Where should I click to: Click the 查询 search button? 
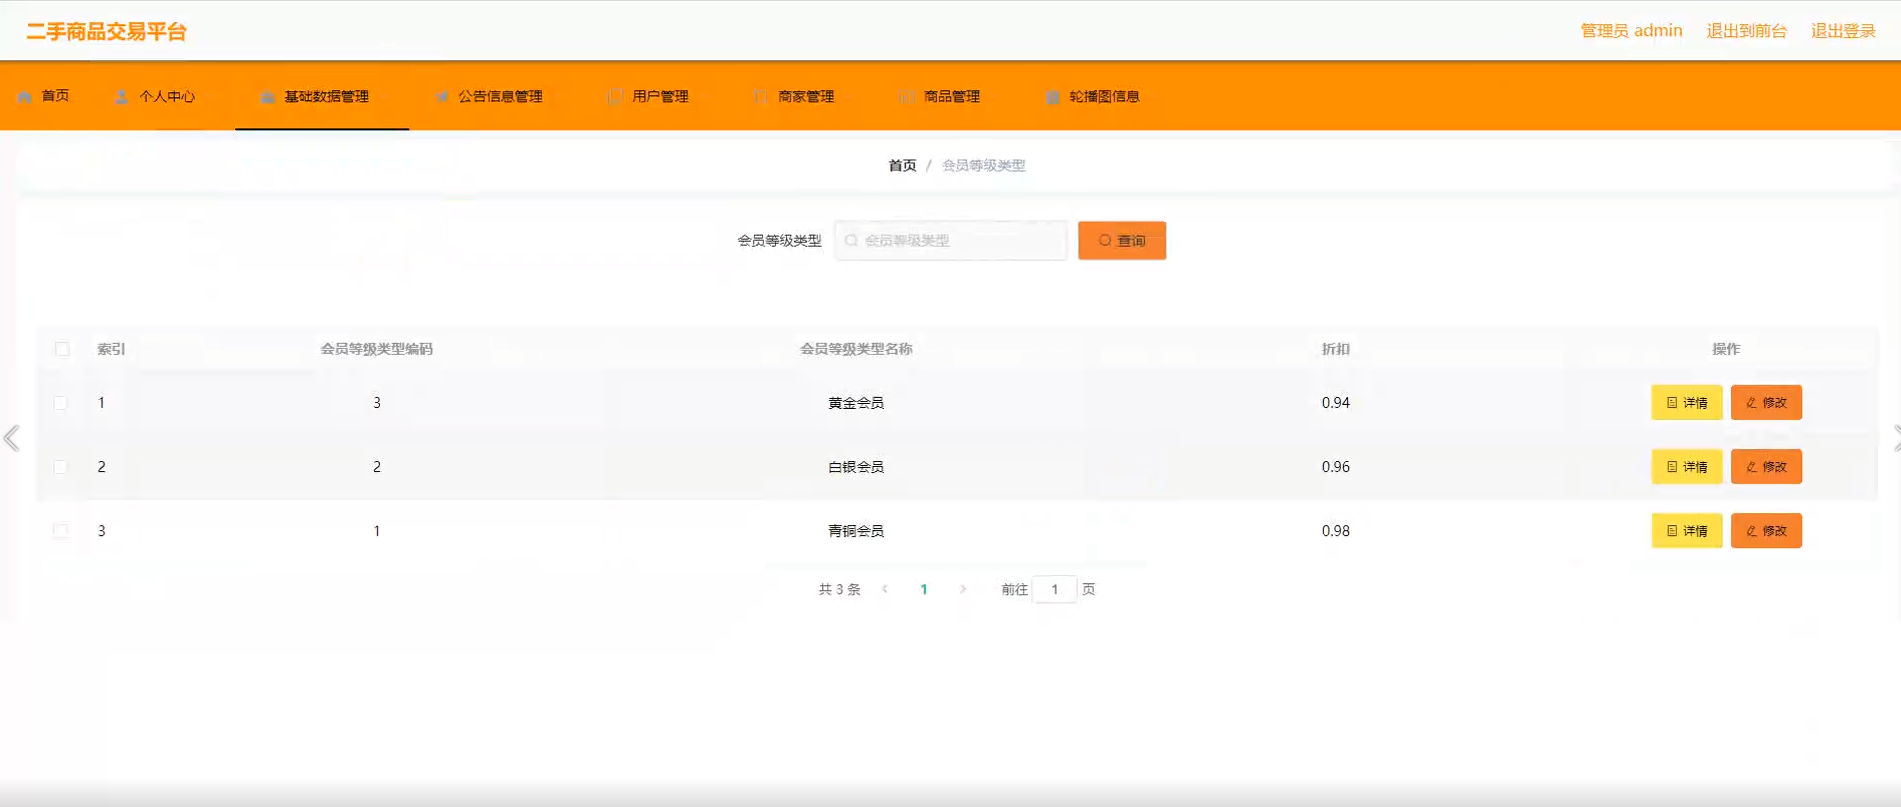(x=1122, y=241)
